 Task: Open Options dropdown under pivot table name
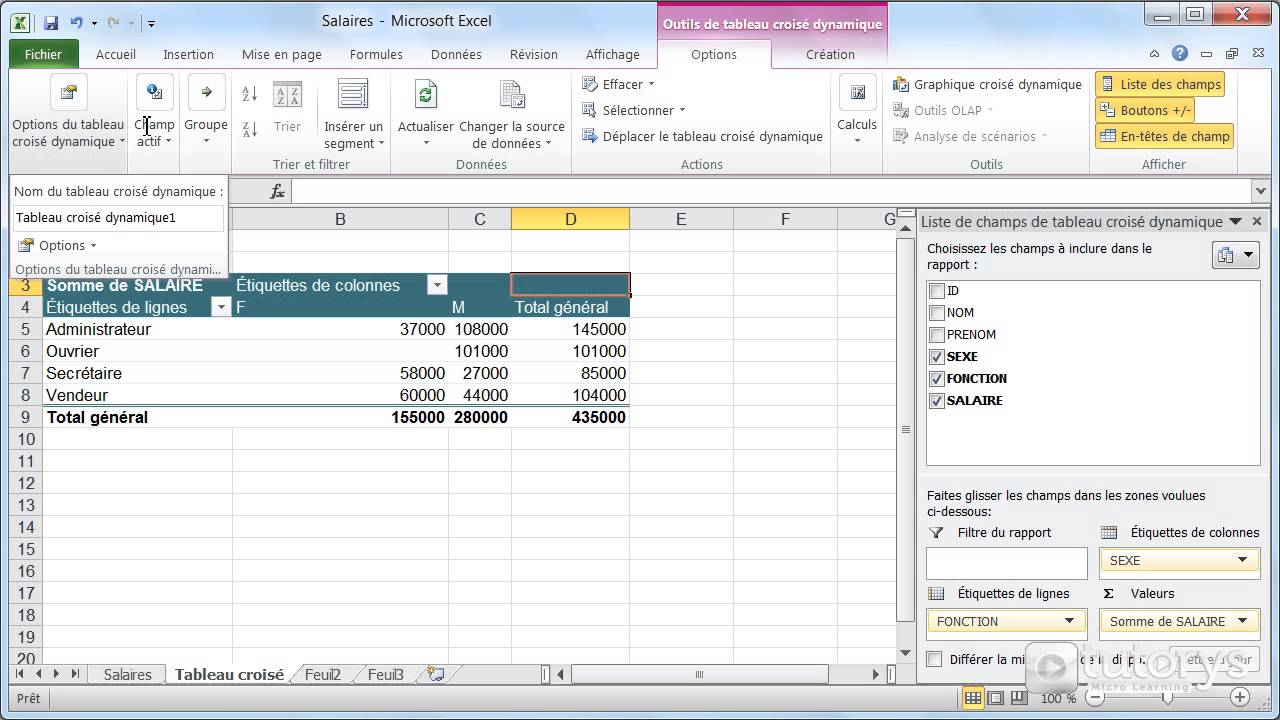click(57, 245)
